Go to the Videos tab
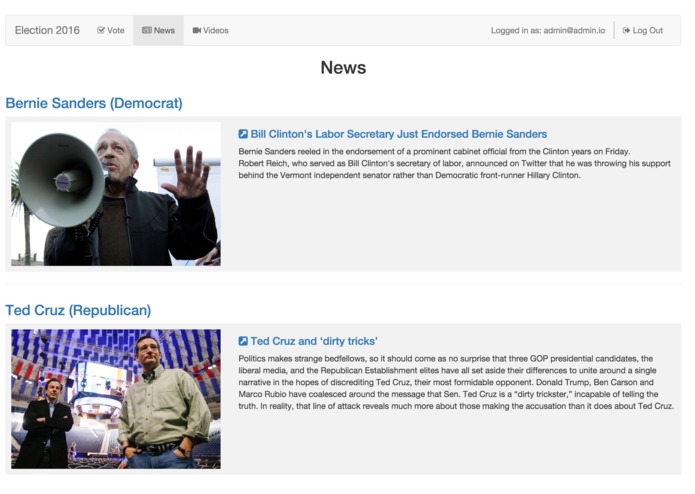 pos(211,31)
